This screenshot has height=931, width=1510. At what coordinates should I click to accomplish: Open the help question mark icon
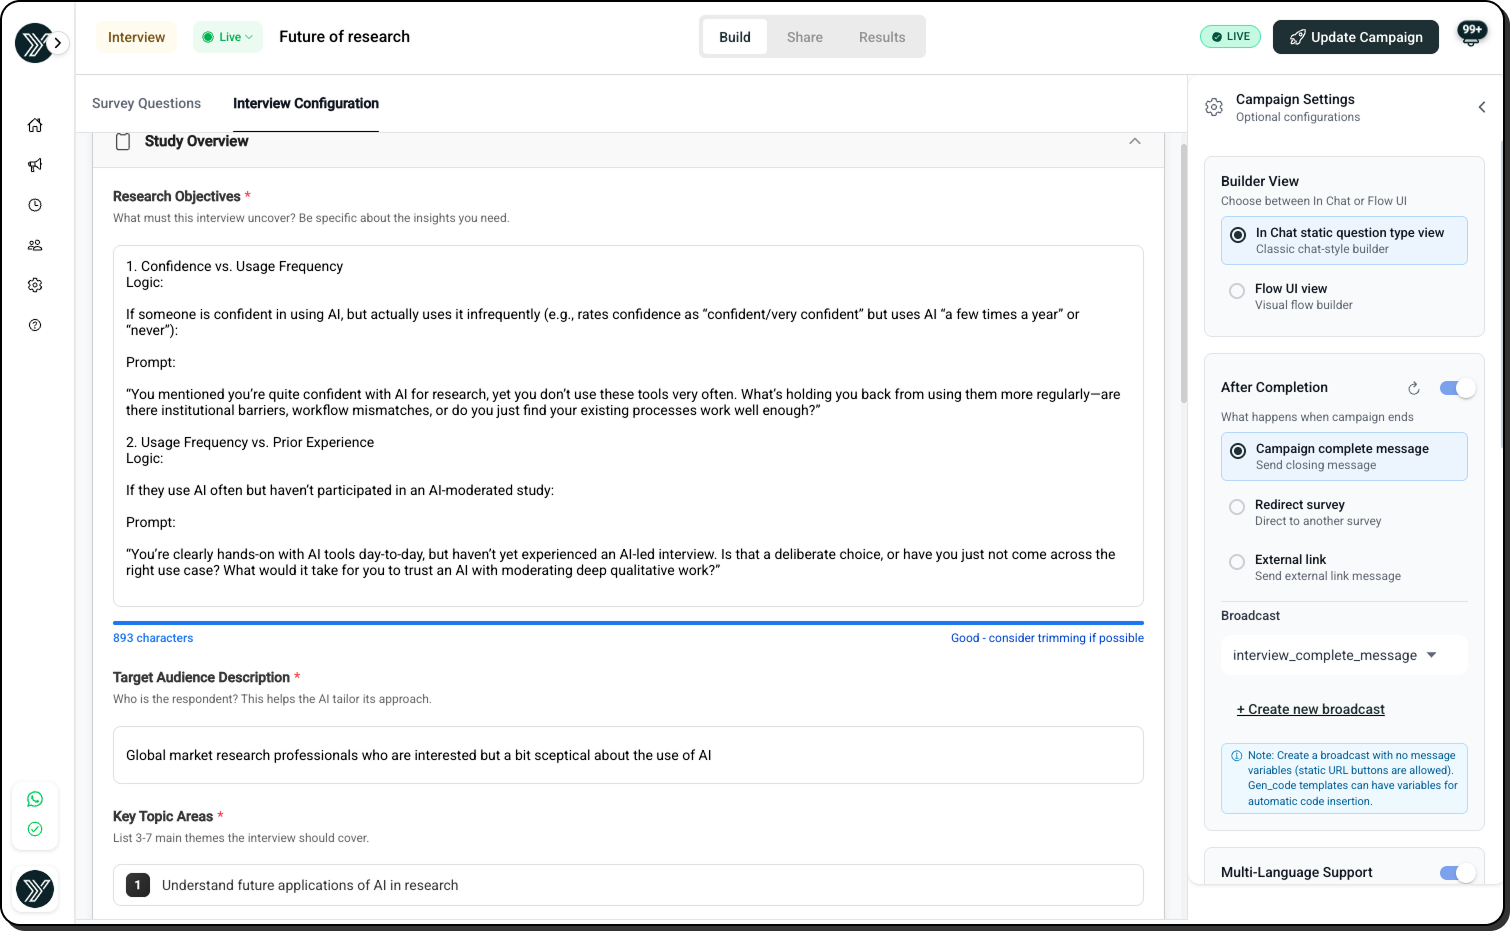click(35, 325)
